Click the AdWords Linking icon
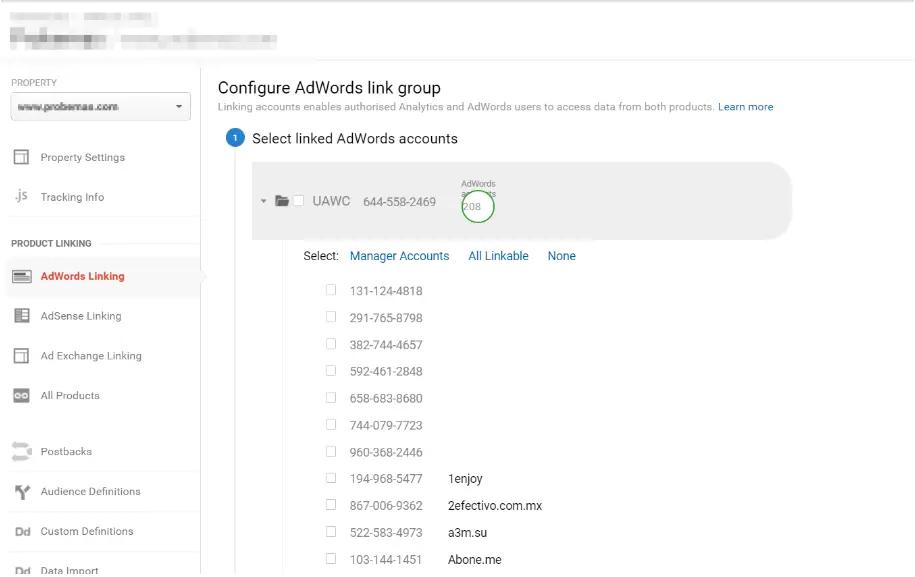 (22, 276)
